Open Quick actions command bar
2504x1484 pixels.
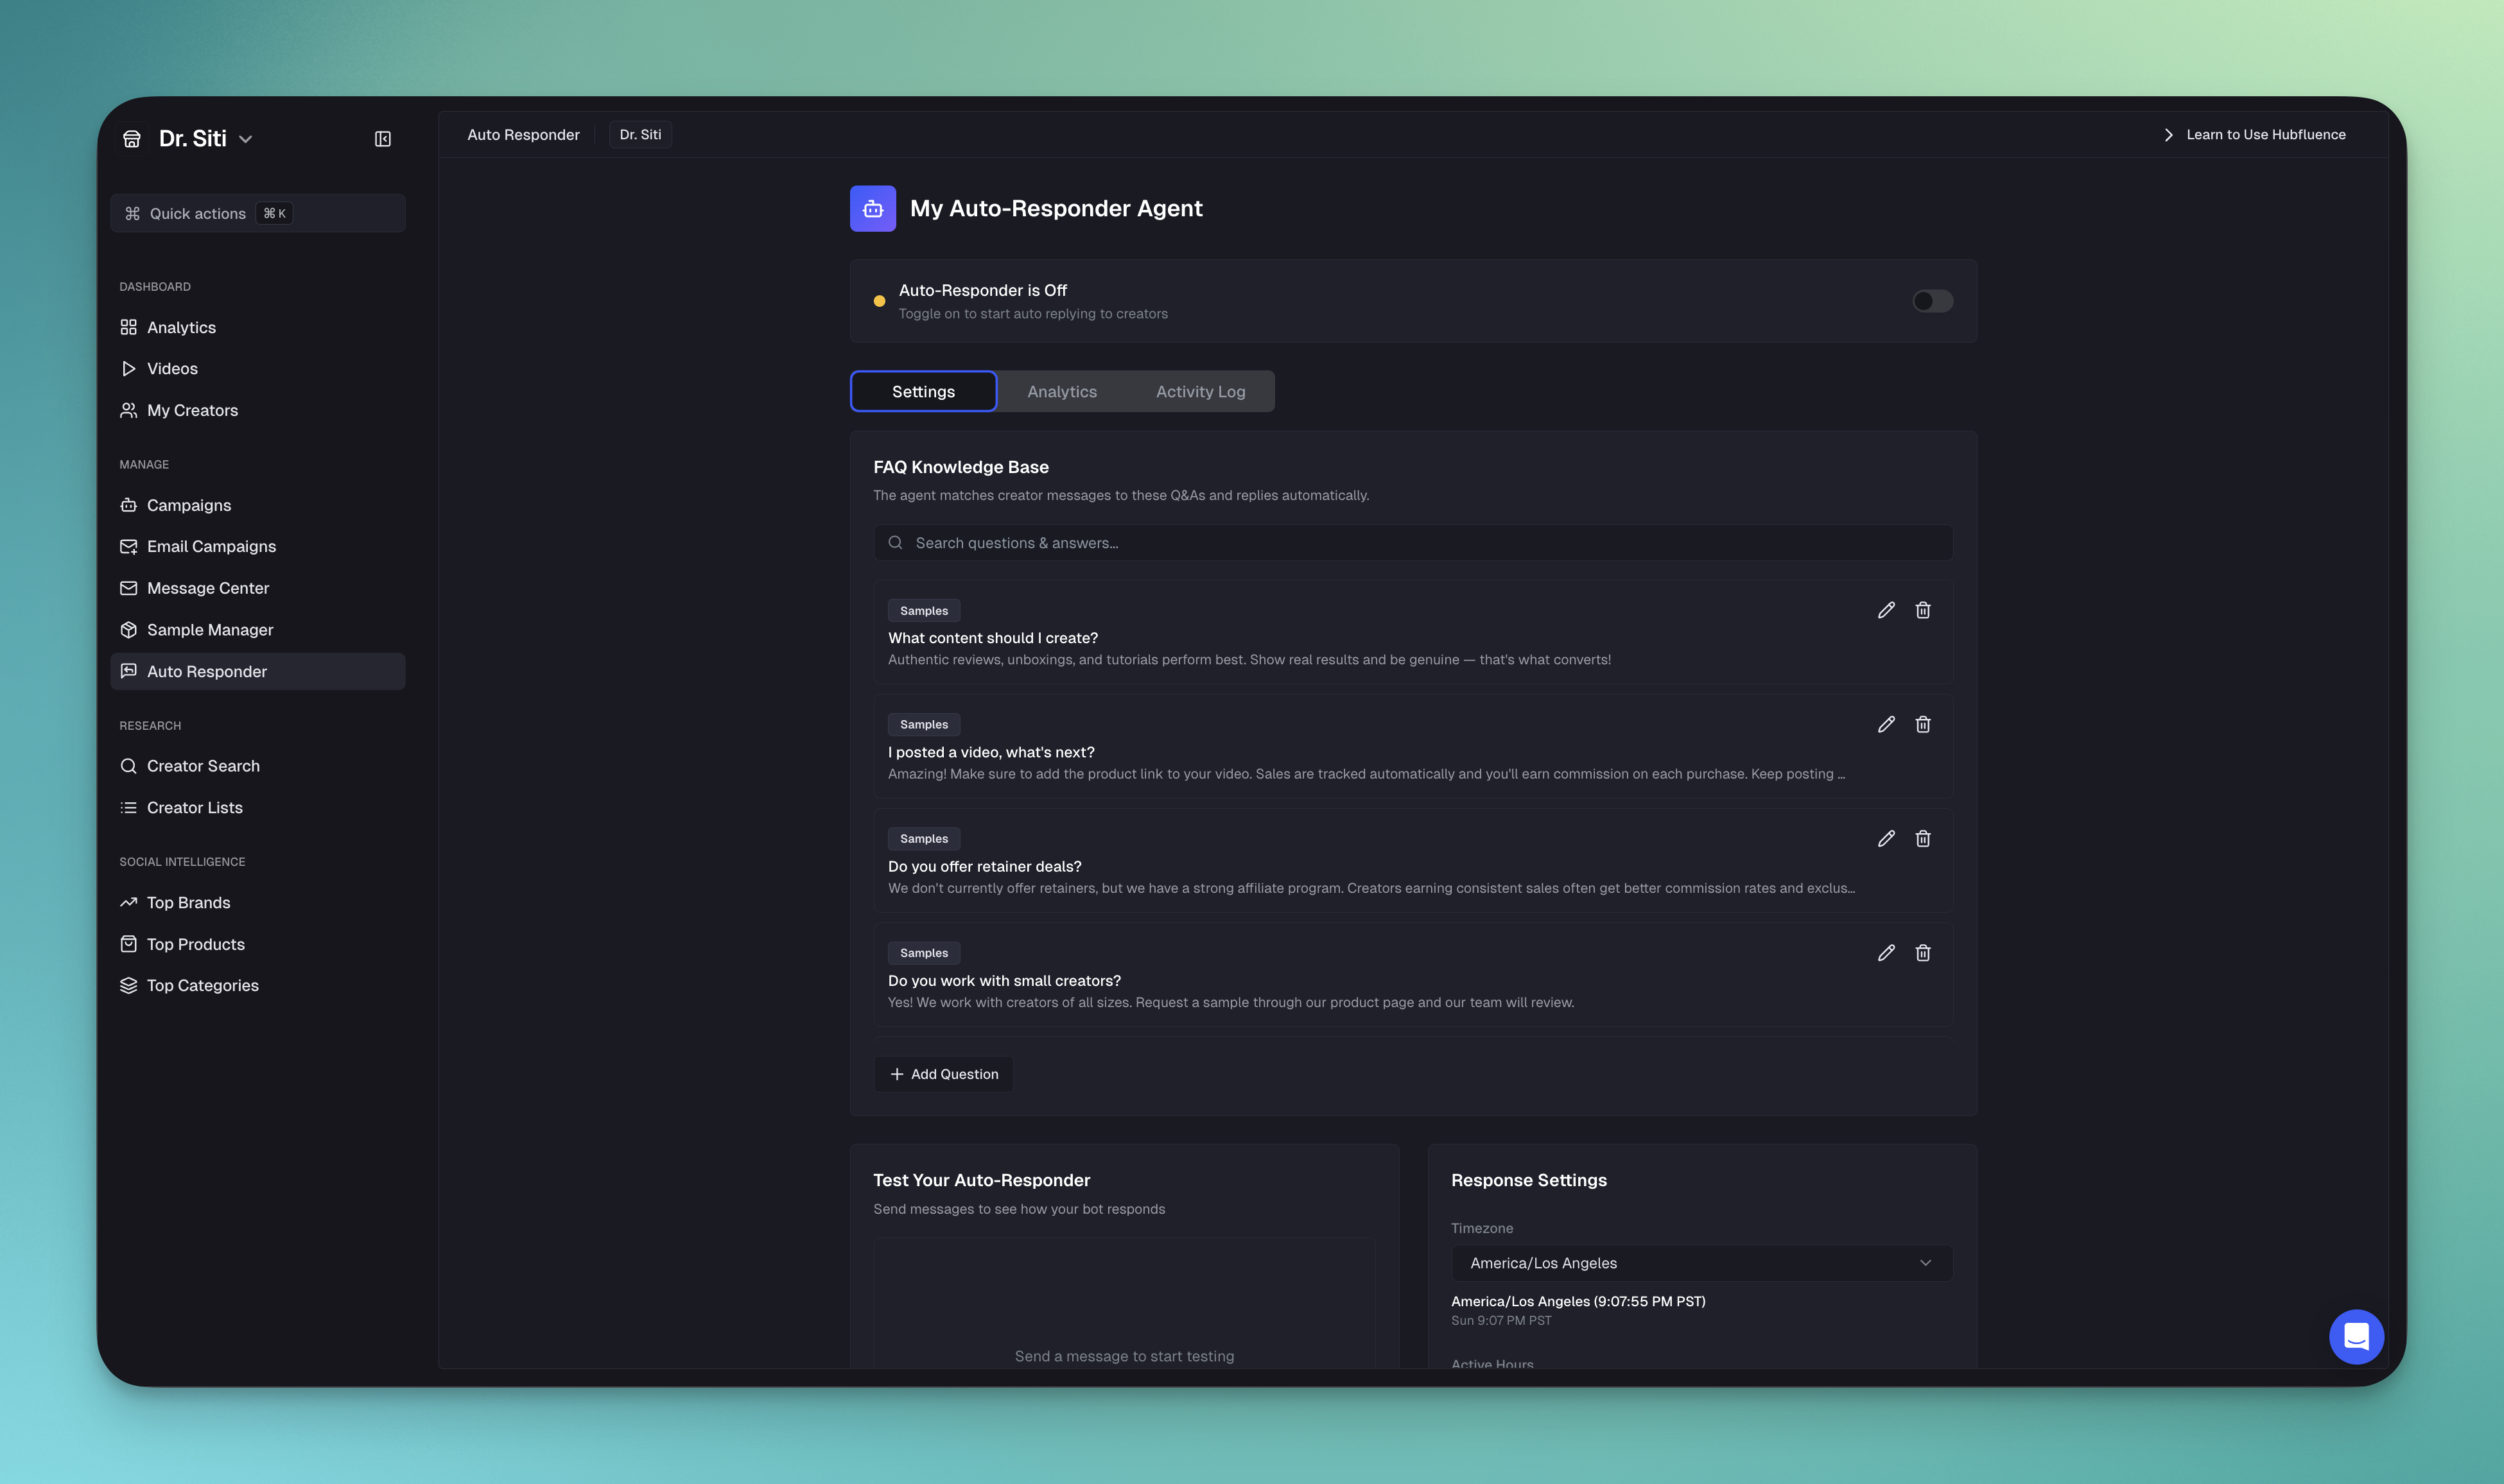pos(257,213)
